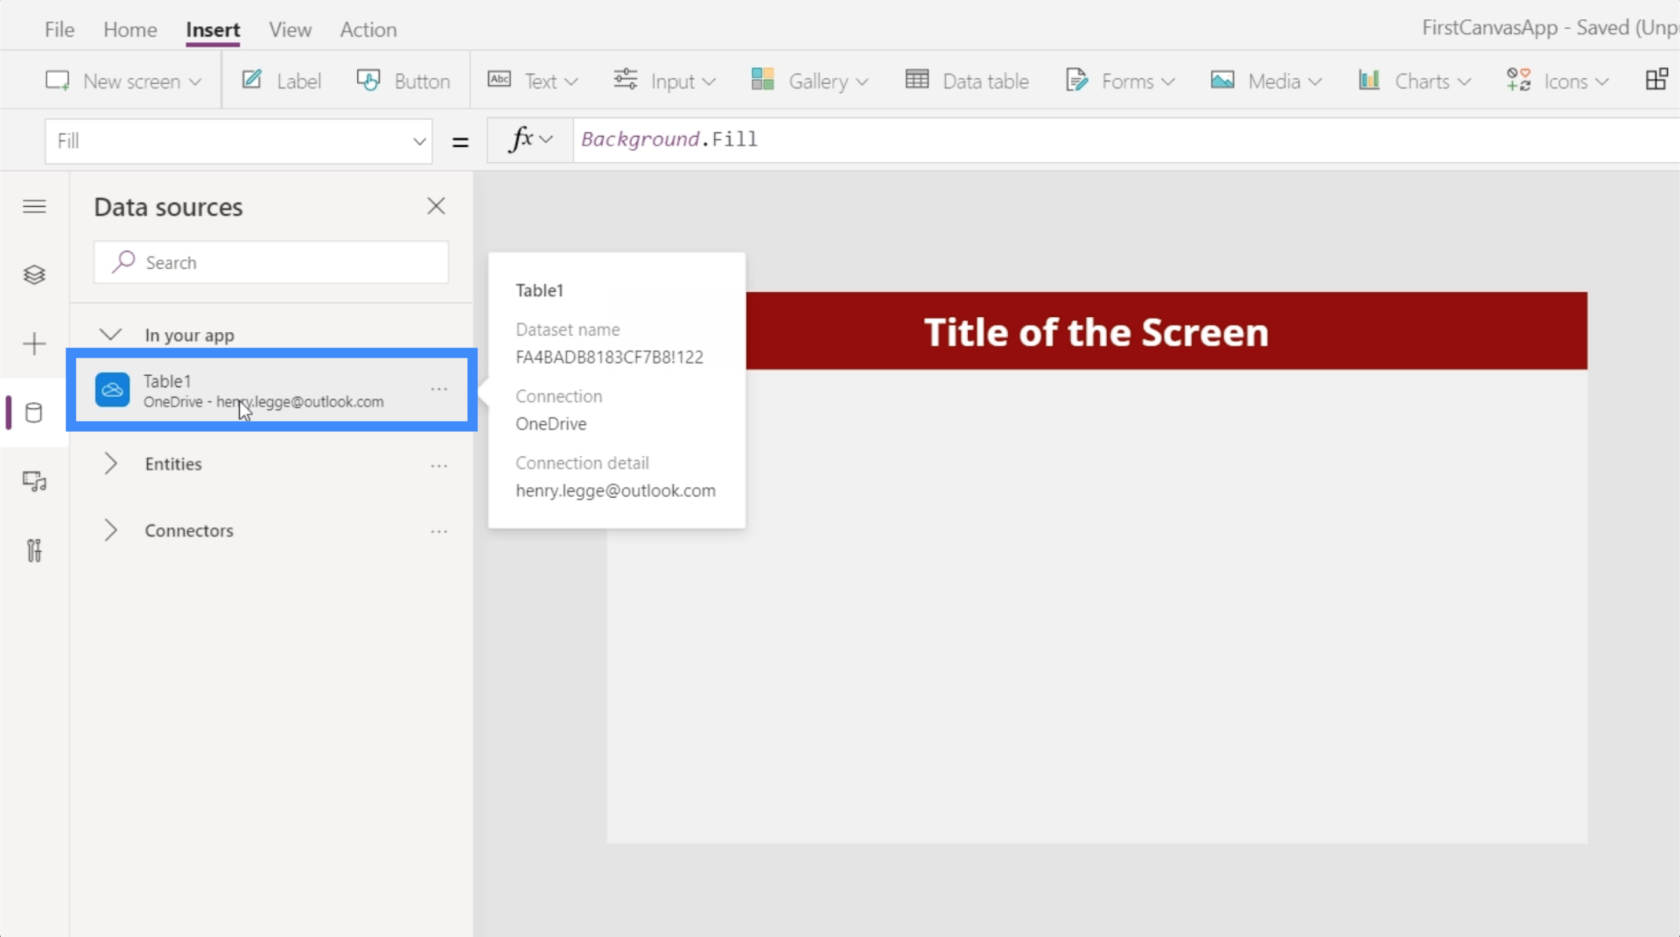Open the Gallery dropdown
The height and width of the screenshot is (937, 1680).
pos(809,81)
